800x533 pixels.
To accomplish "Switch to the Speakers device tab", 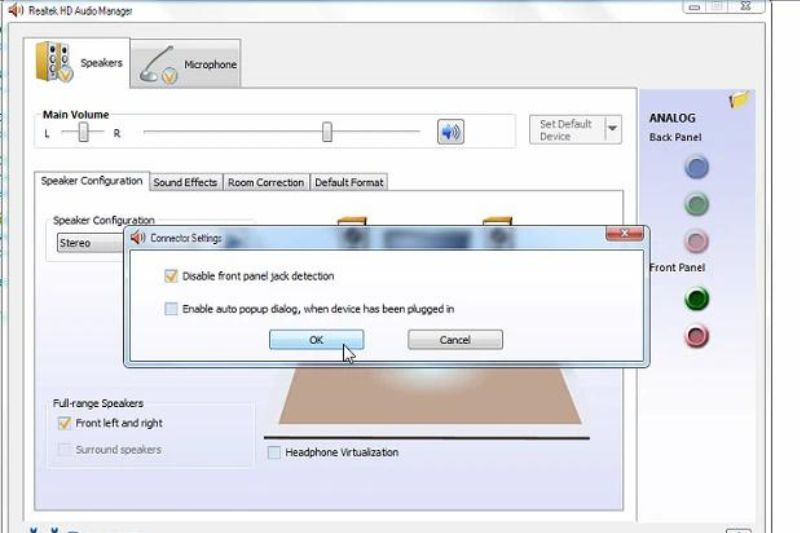I will click(77, 63).
